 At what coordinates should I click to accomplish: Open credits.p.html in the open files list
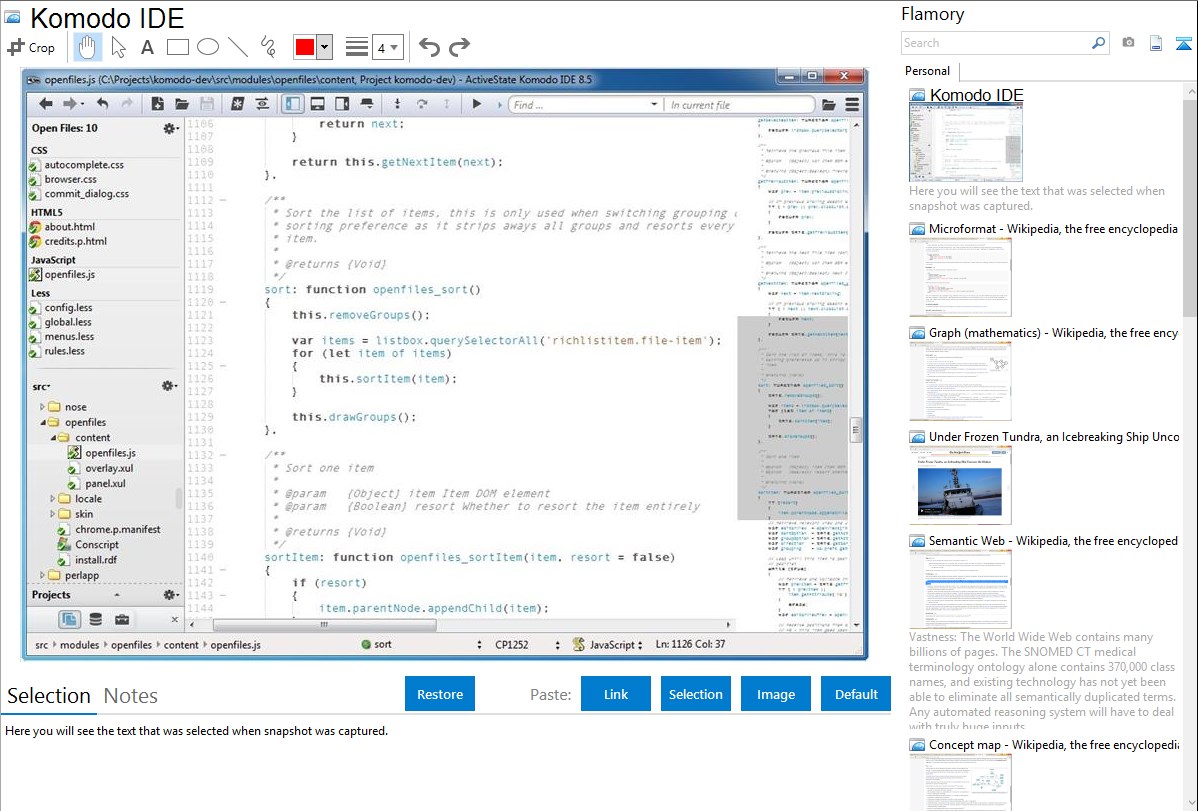pos(76,242)
